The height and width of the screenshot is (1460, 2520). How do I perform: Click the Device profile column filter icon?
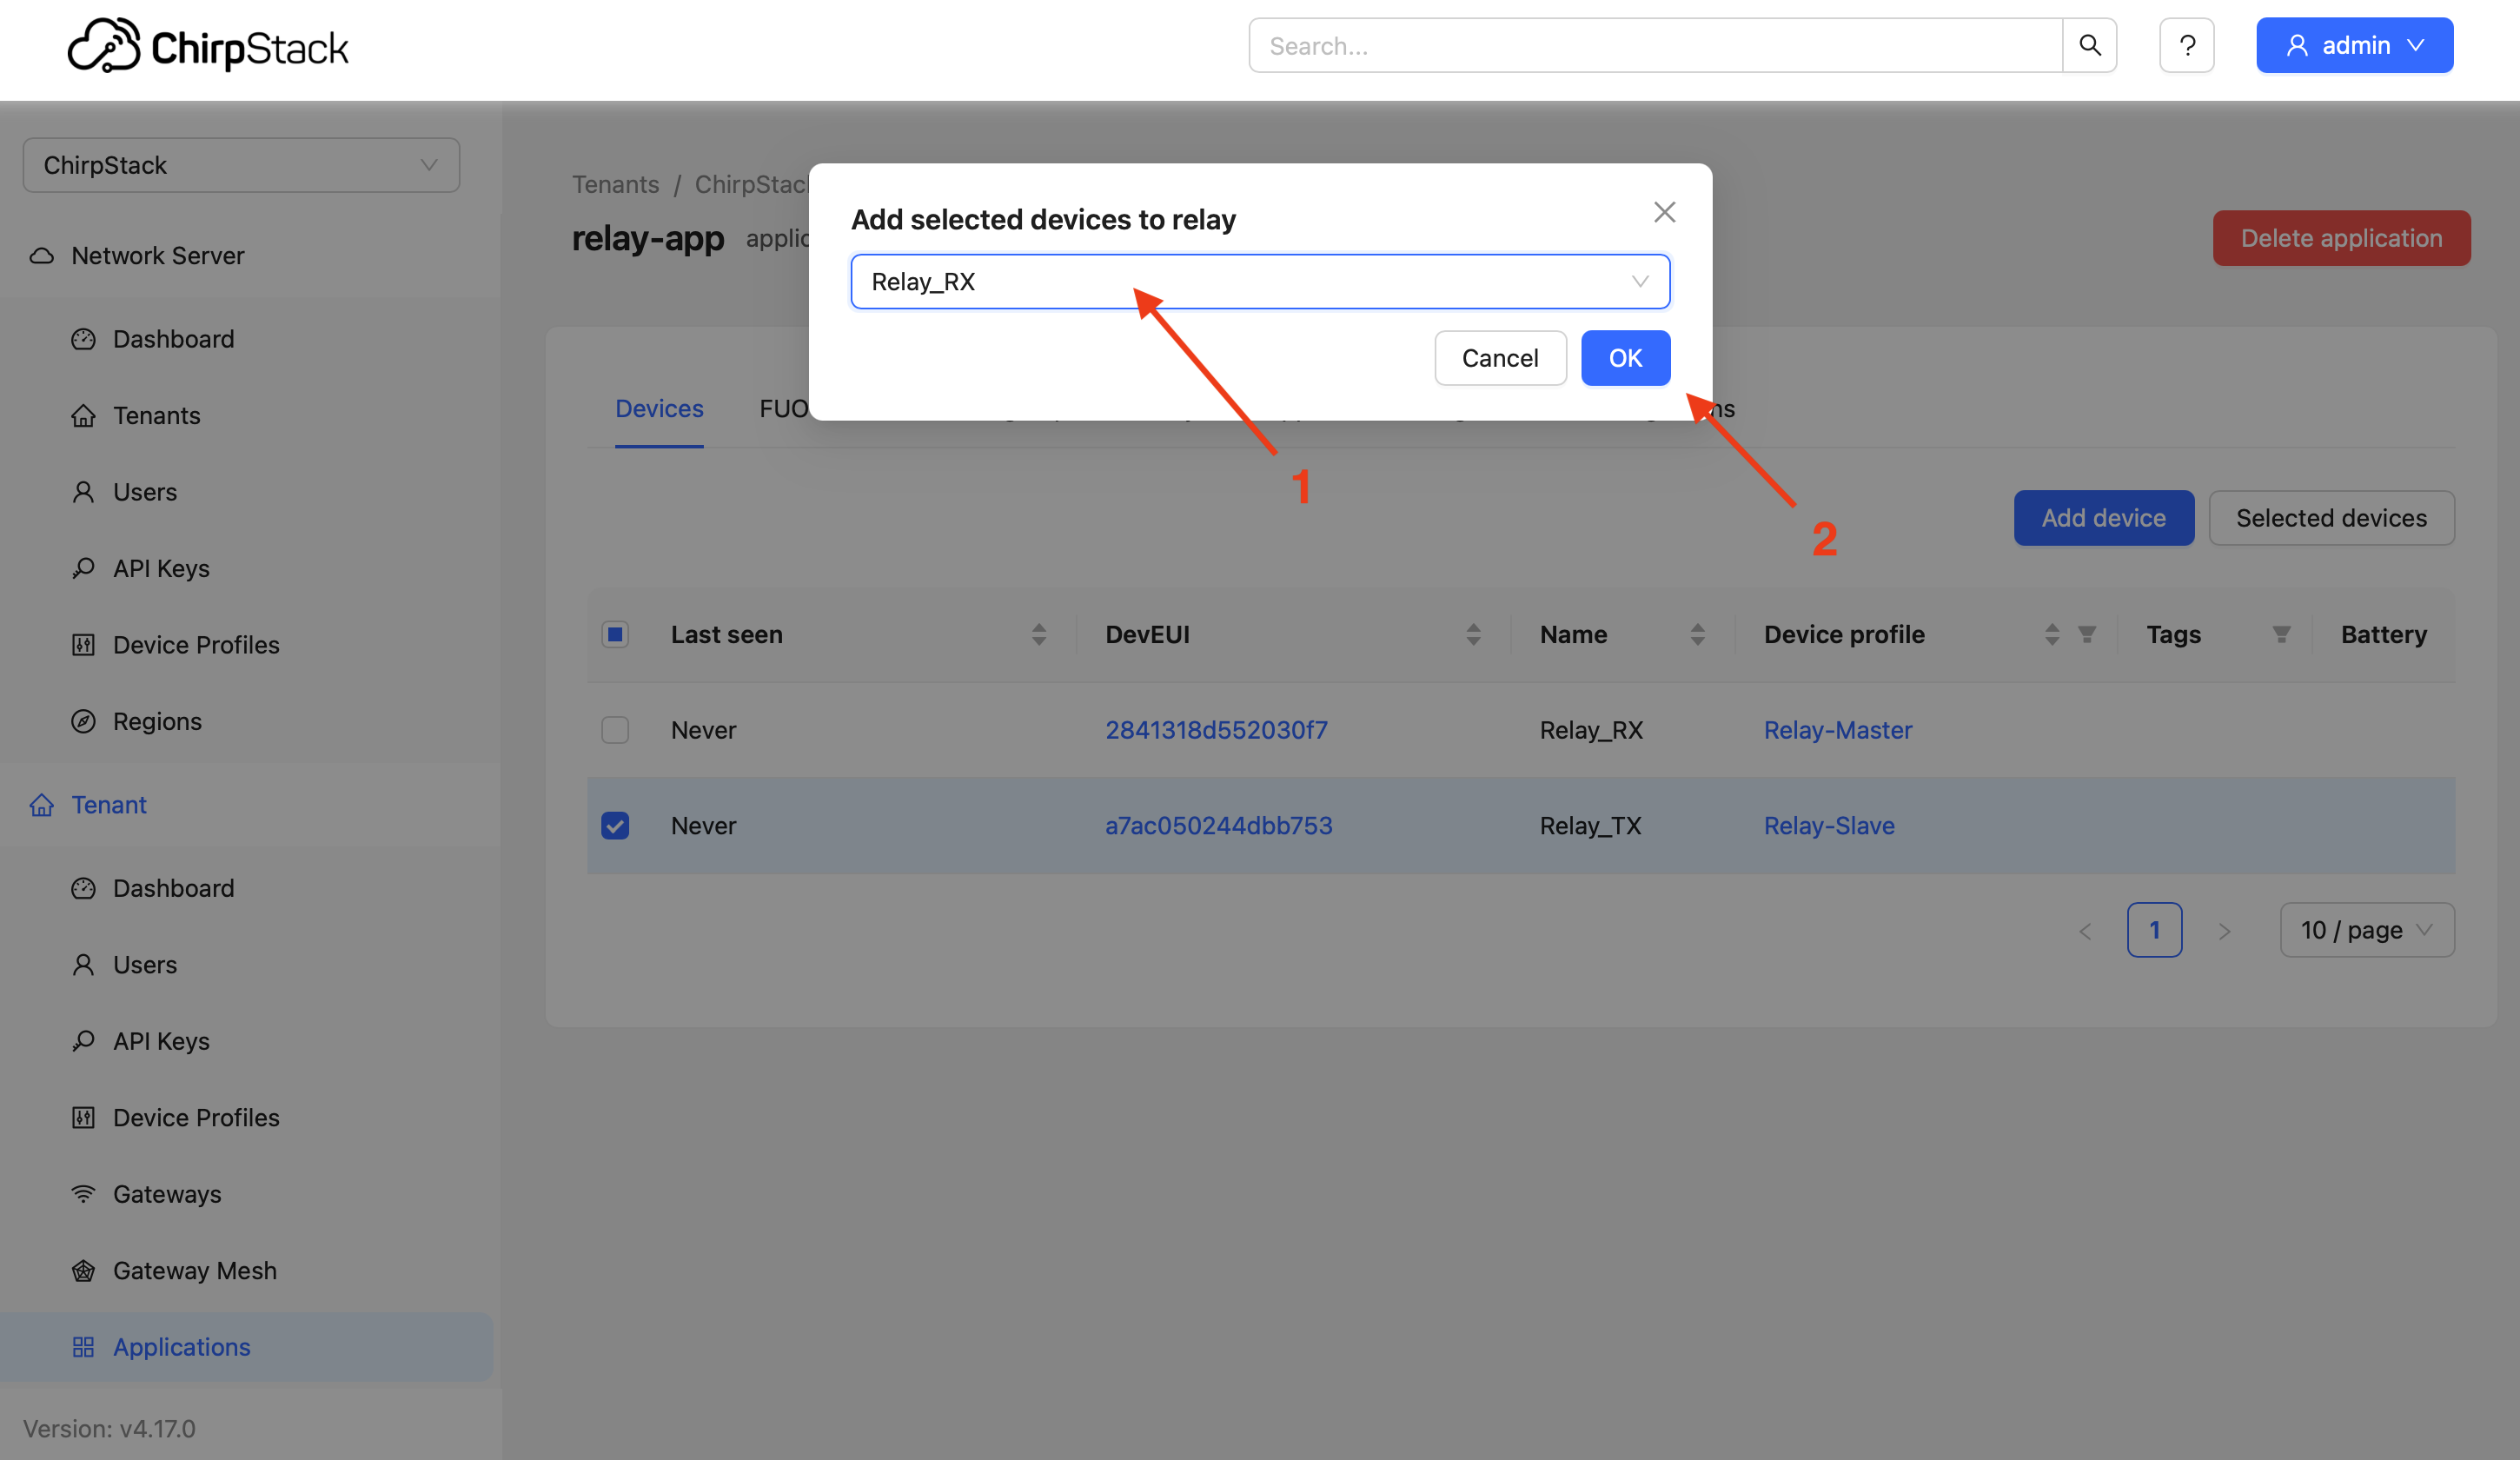click(x=2087, y=634)
